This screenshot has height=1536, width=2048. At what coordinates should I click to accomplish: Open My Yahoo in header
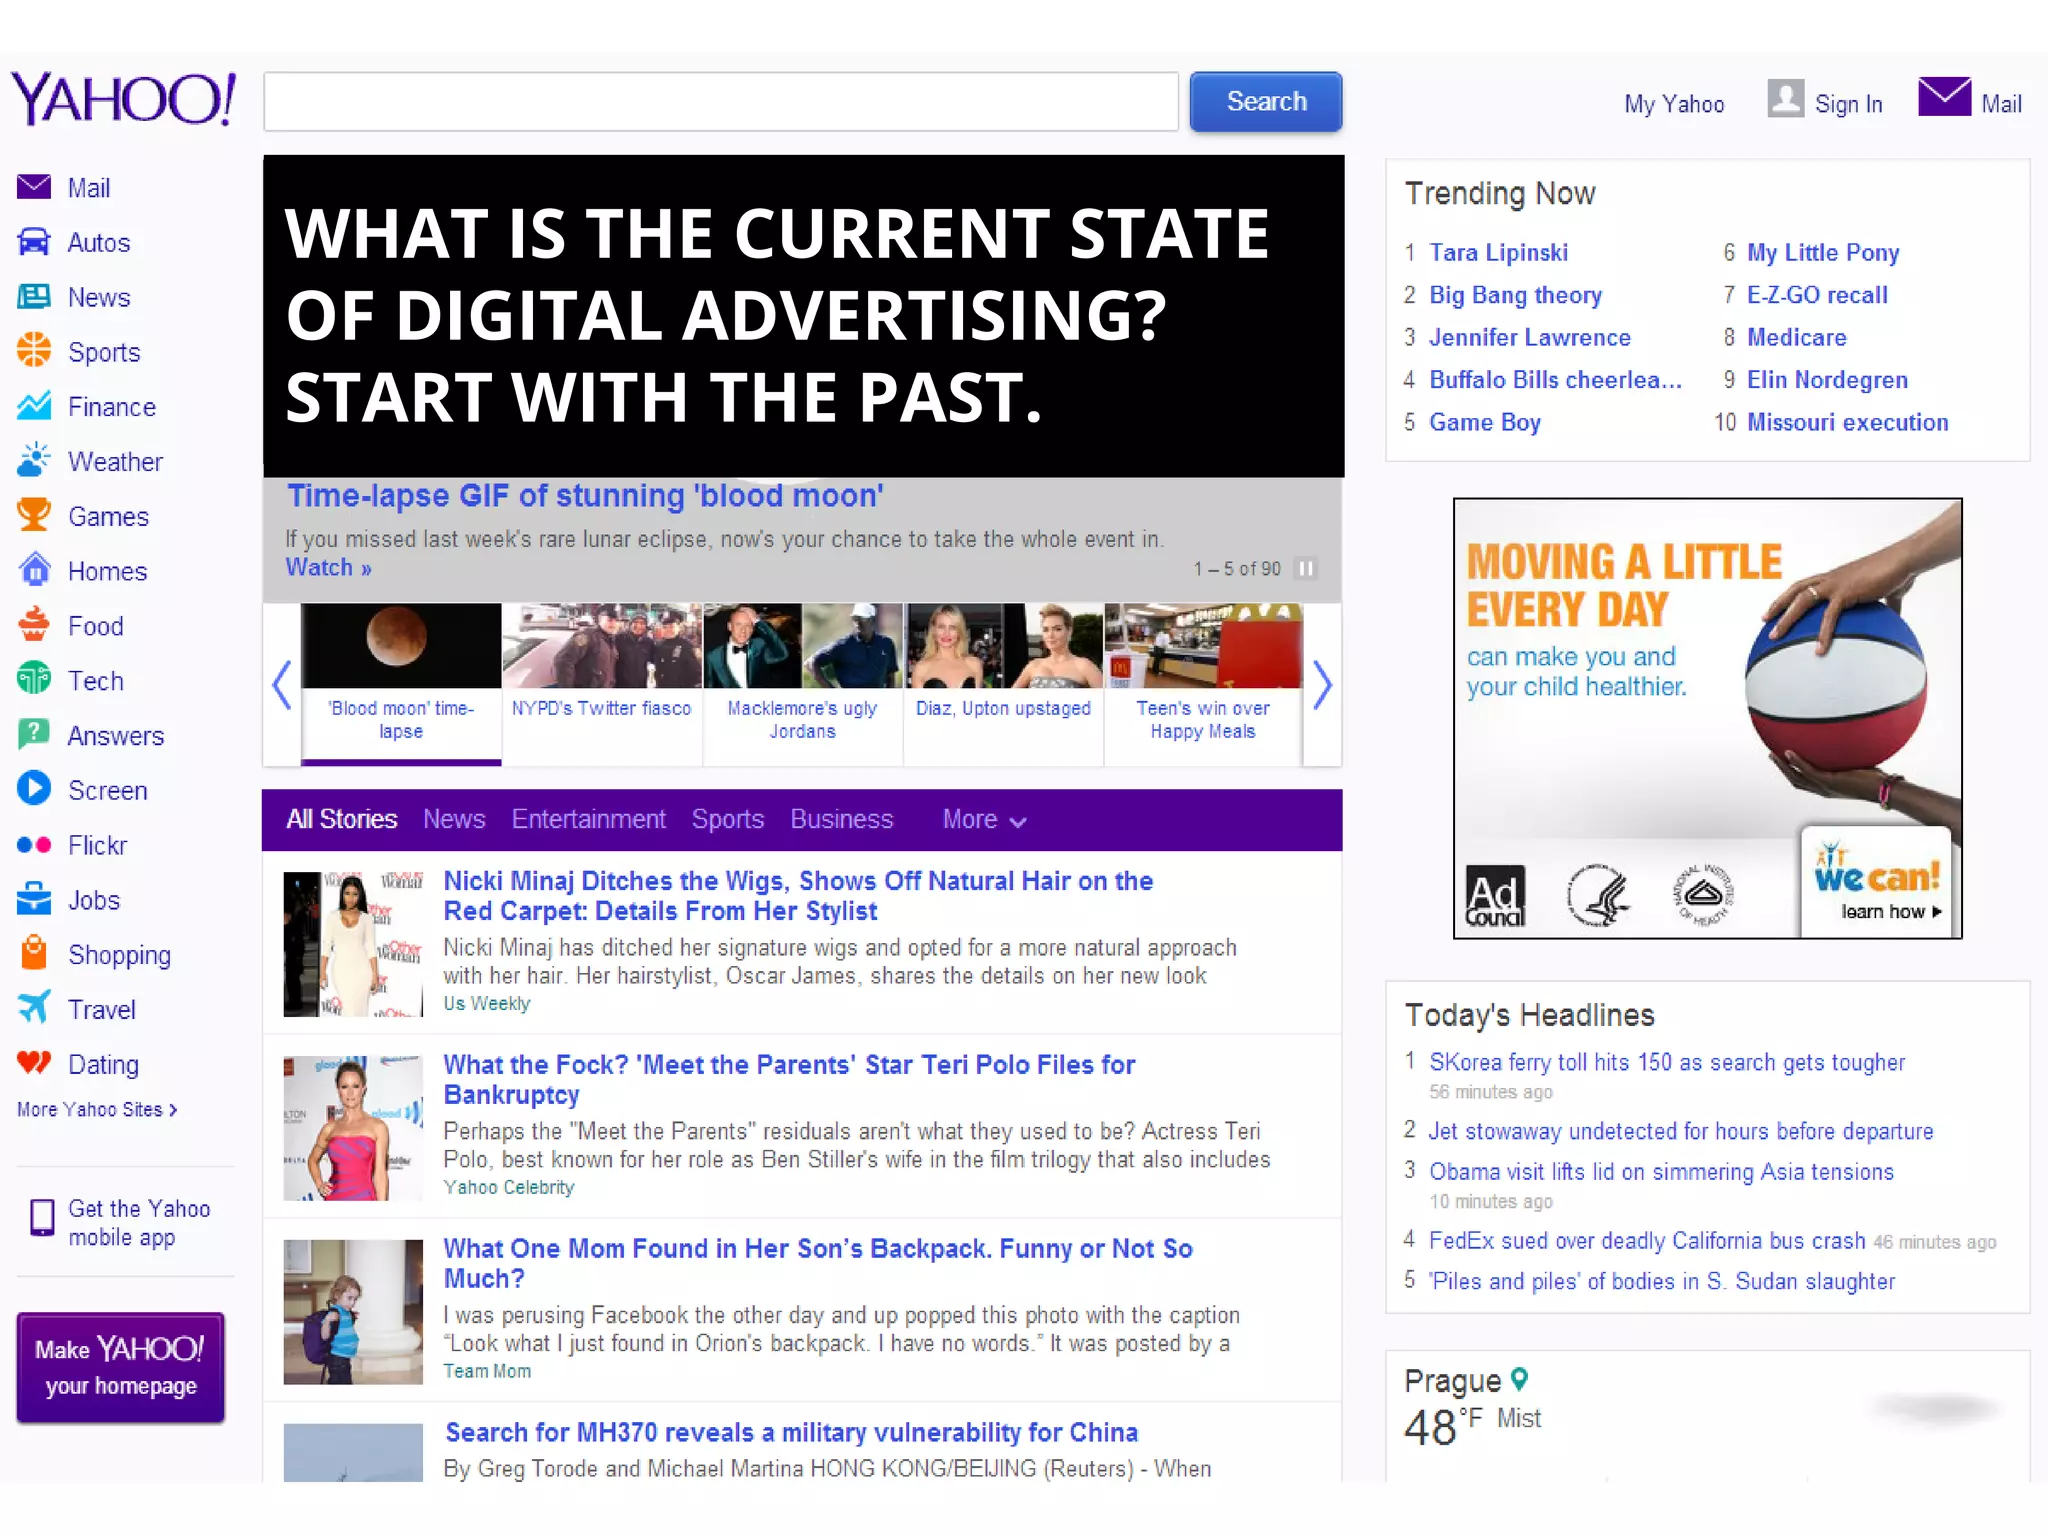(1674, 104)
